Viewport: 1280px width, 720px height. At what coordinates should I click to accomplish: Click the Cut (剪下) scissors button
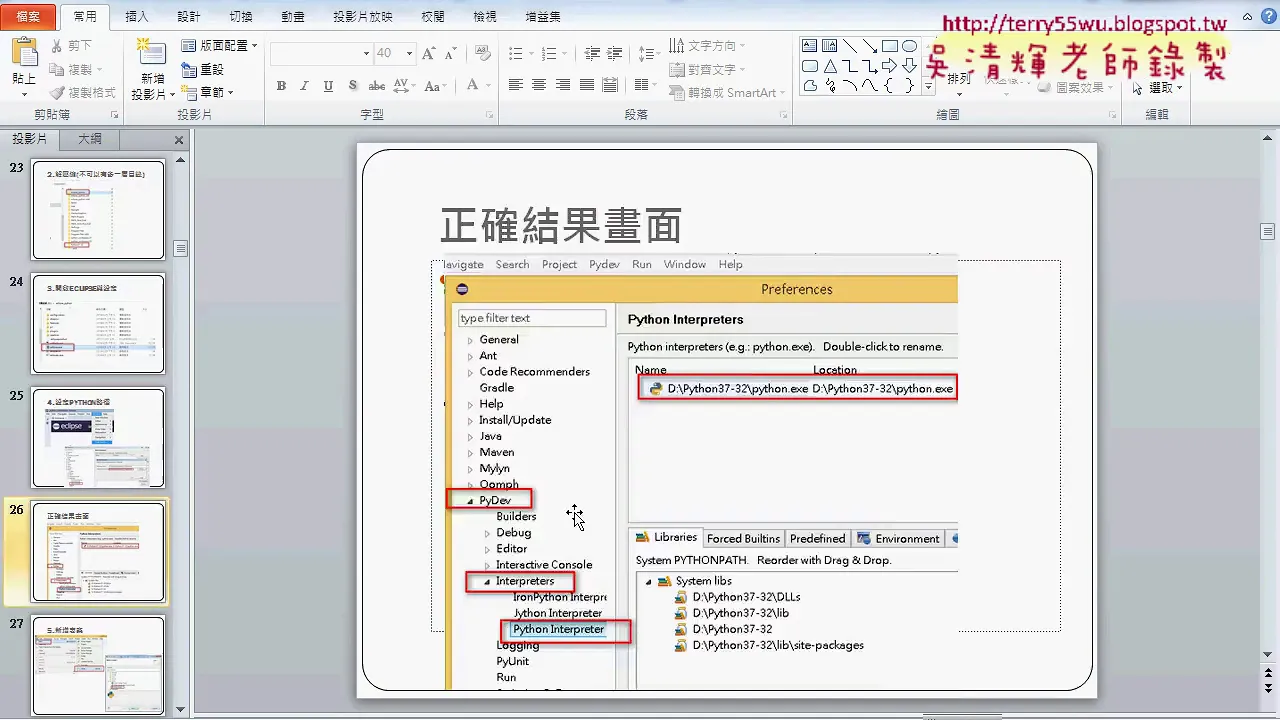point(70,46)
